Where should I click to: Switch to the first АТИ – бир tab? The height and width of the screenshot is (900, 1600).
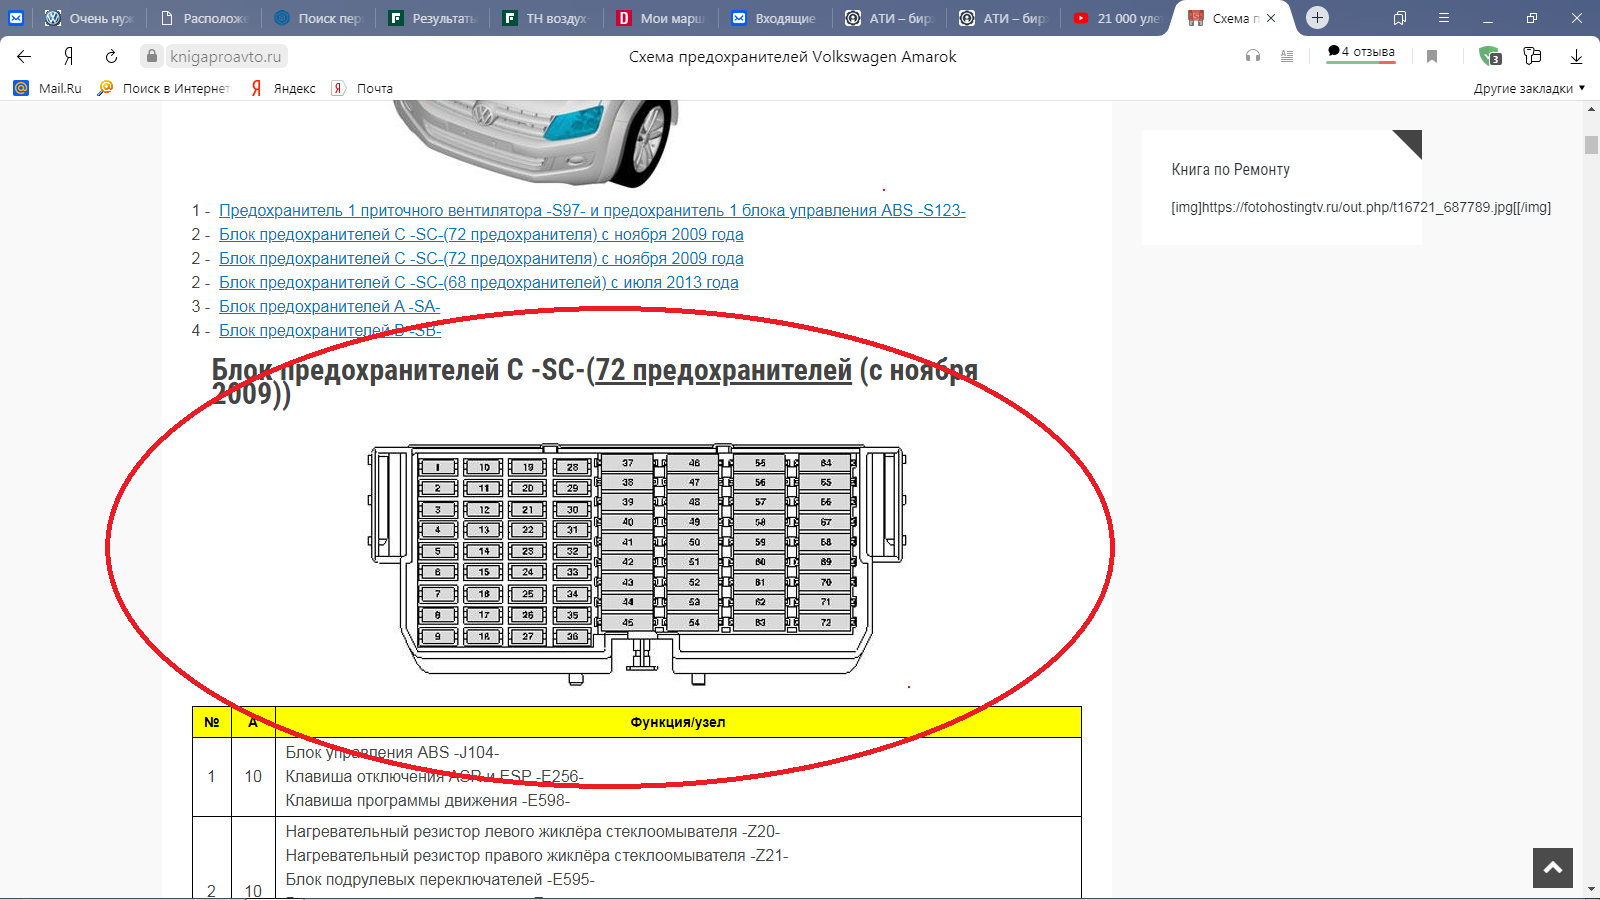[x=888, y=18]
